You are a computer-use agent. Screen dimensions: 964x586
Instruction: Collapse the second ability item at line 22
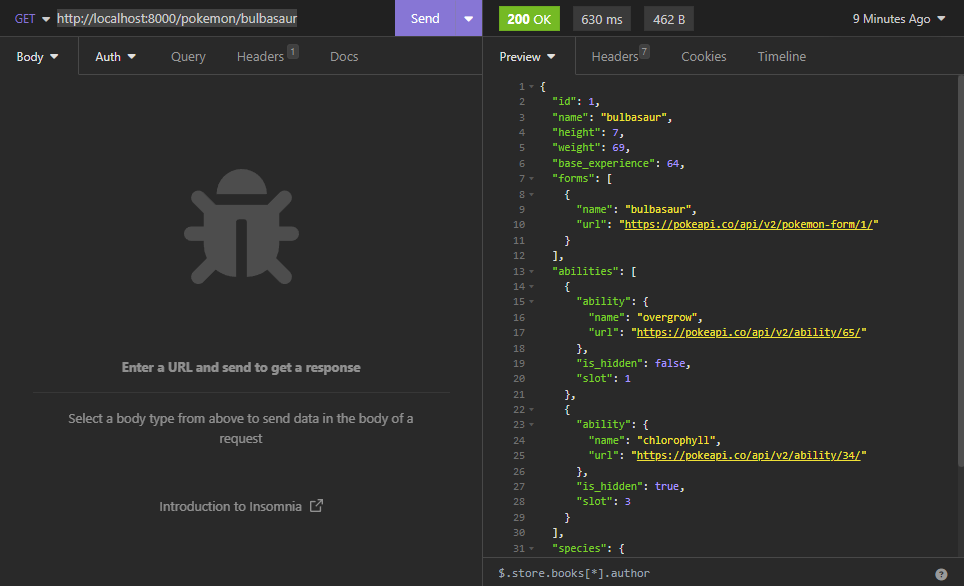click(x=532, y=410)
